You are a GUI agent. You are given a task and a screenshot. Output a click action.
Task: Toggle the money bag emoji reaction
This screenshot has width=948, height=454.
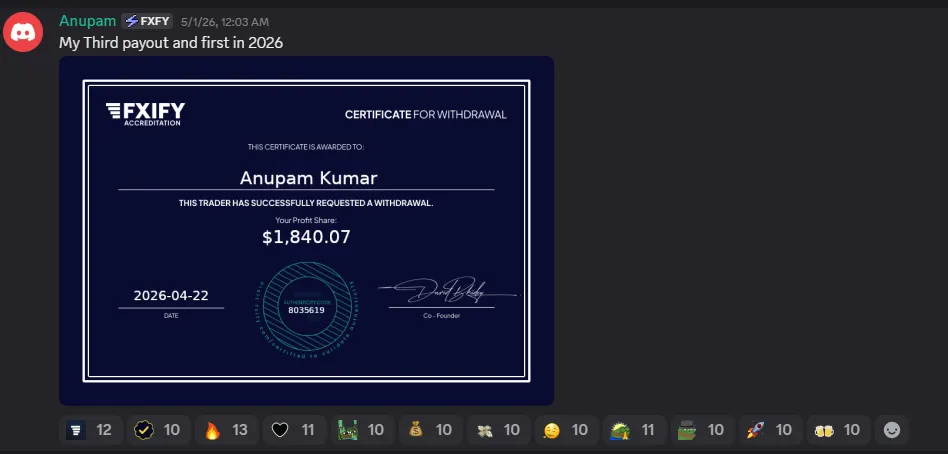[x=430, y=430]
